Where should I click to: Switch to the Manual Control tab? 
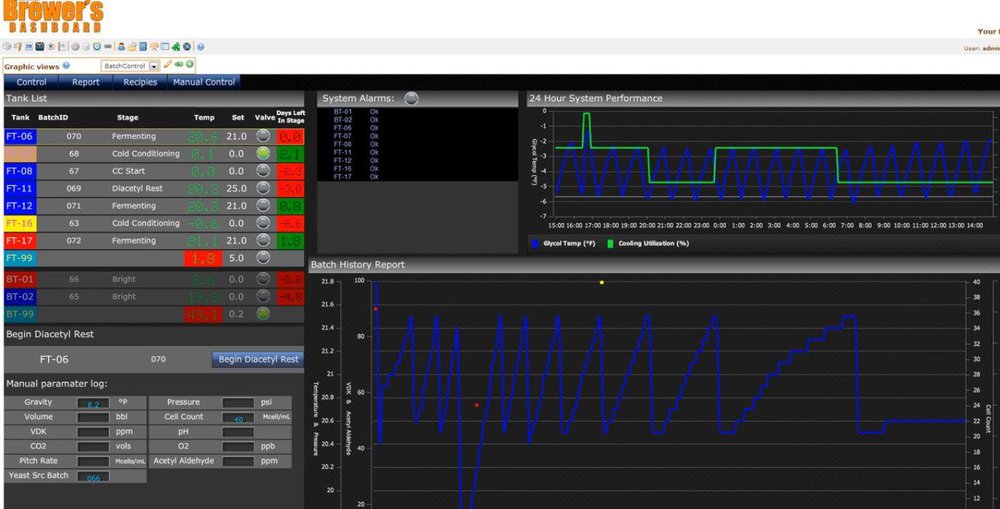point(204,82)
